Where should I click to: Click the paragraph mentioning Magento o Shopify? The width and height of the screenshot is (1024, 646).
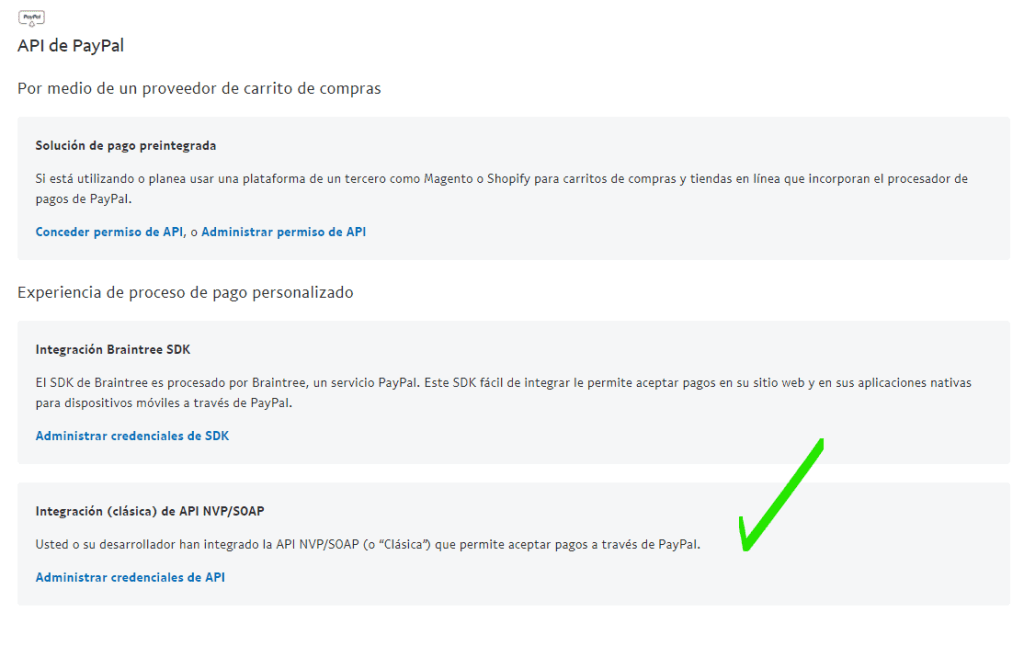coord(502,189)
